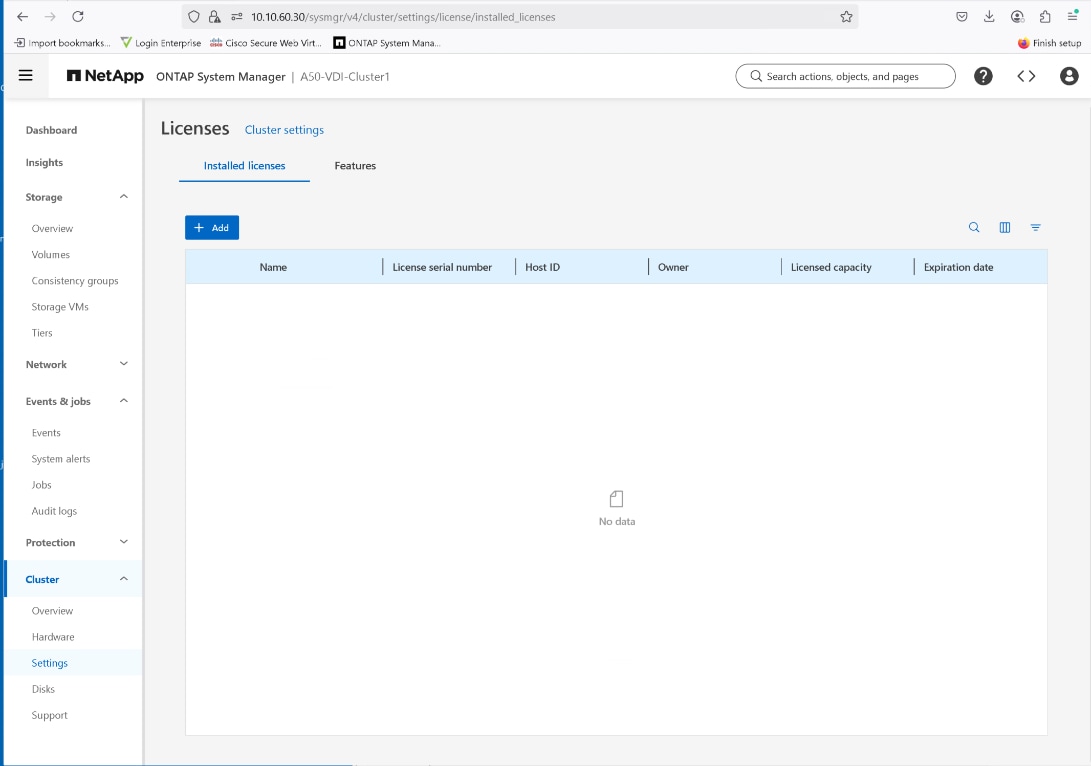
Task: Open Tiers in the sidebar
Action: click(42, 333)
